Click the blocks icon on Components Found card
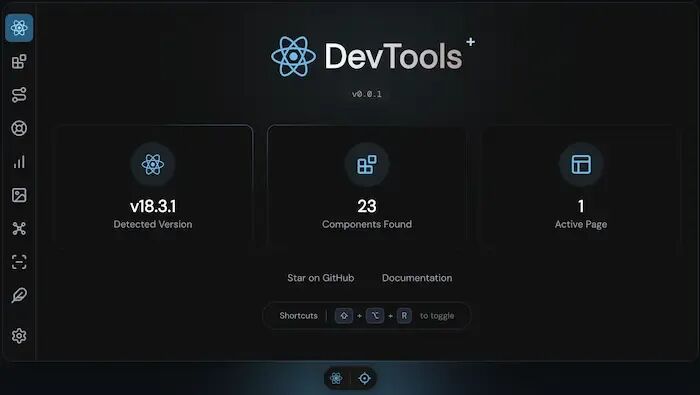700x395 pixels. 367,164
